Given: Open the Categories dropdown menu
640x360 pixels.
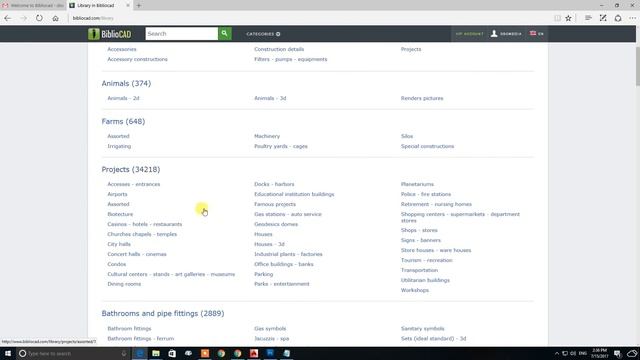Looking at the screenshot, I should 263,34.
